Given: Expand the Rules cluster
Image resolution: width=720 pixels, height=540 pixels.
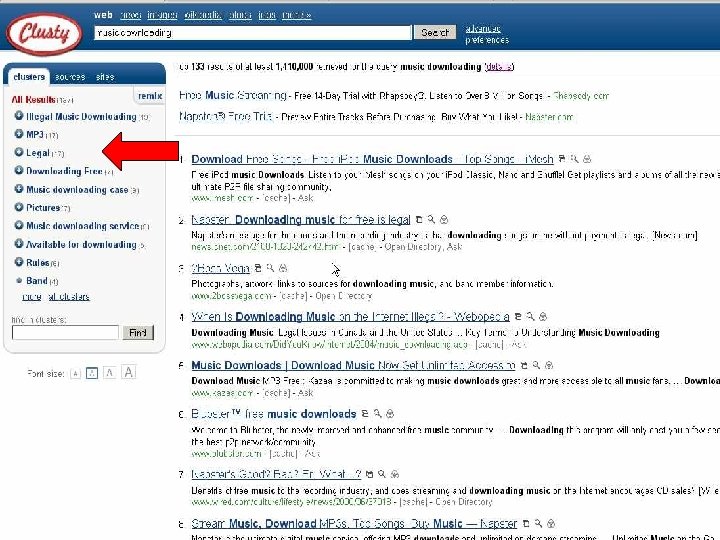Looking at the screenshot, I should click(x=19, y=262).
